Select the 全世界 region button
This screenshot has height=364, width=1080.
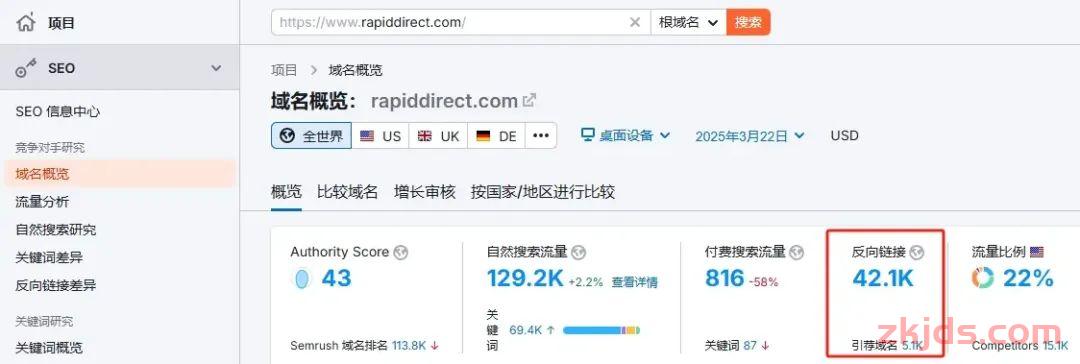(312, 136)
